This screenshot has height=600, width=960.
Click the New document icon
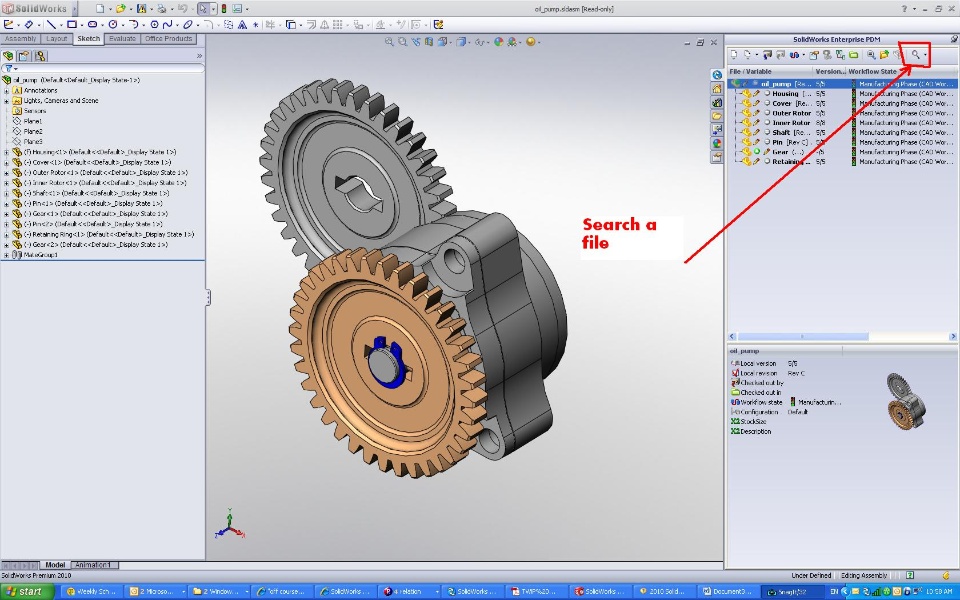pos(100,9)
